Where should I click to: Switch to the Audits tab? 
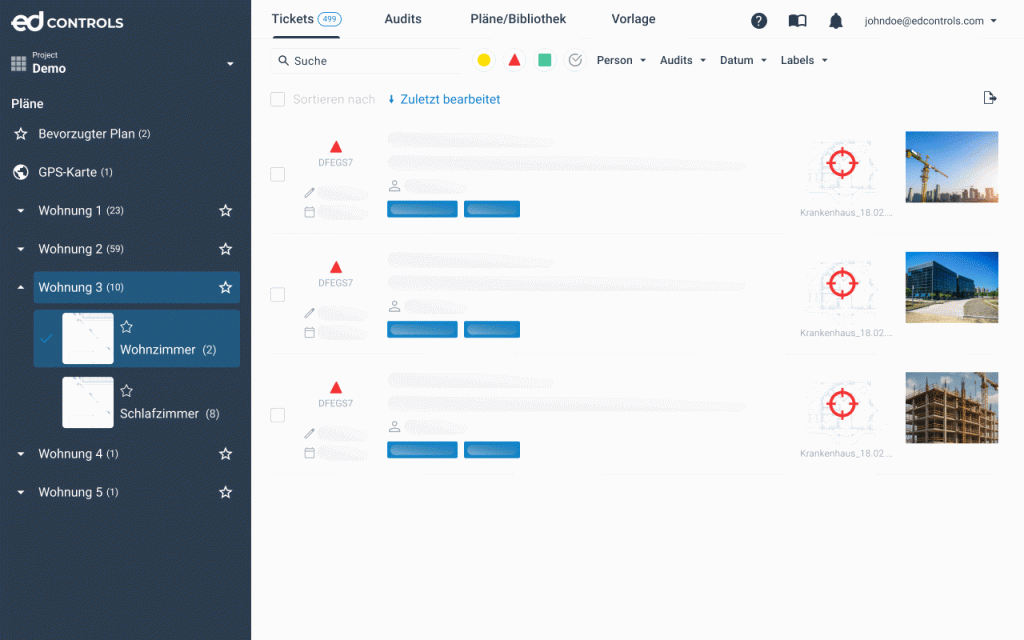pos(403,19)
